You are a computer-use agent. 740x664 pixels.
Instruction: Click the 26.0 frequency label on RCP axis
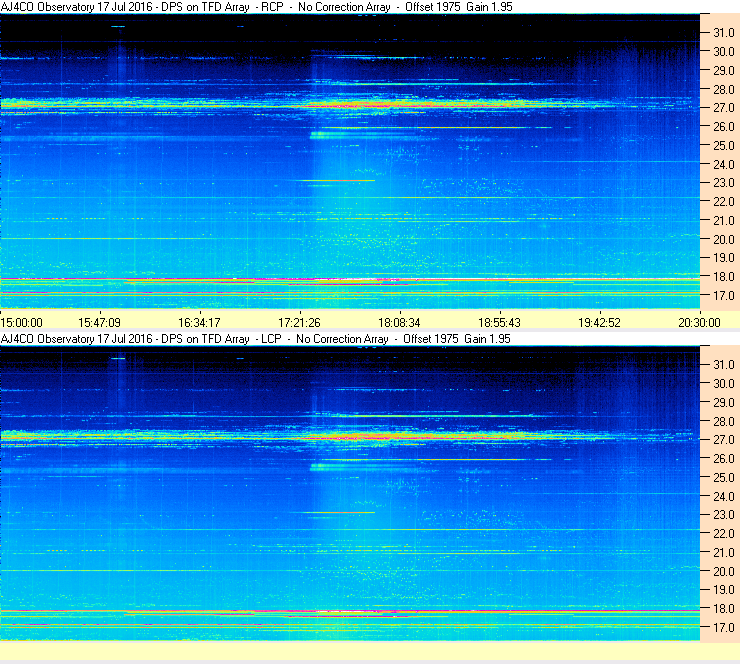coord(724,126)
